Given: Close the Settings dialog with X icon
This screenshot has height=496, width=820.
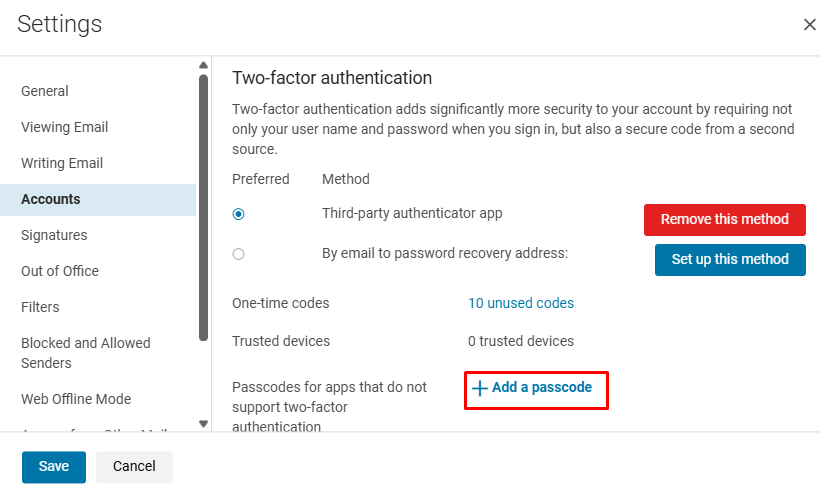Looking at the screenshot, I should [809, 24].
